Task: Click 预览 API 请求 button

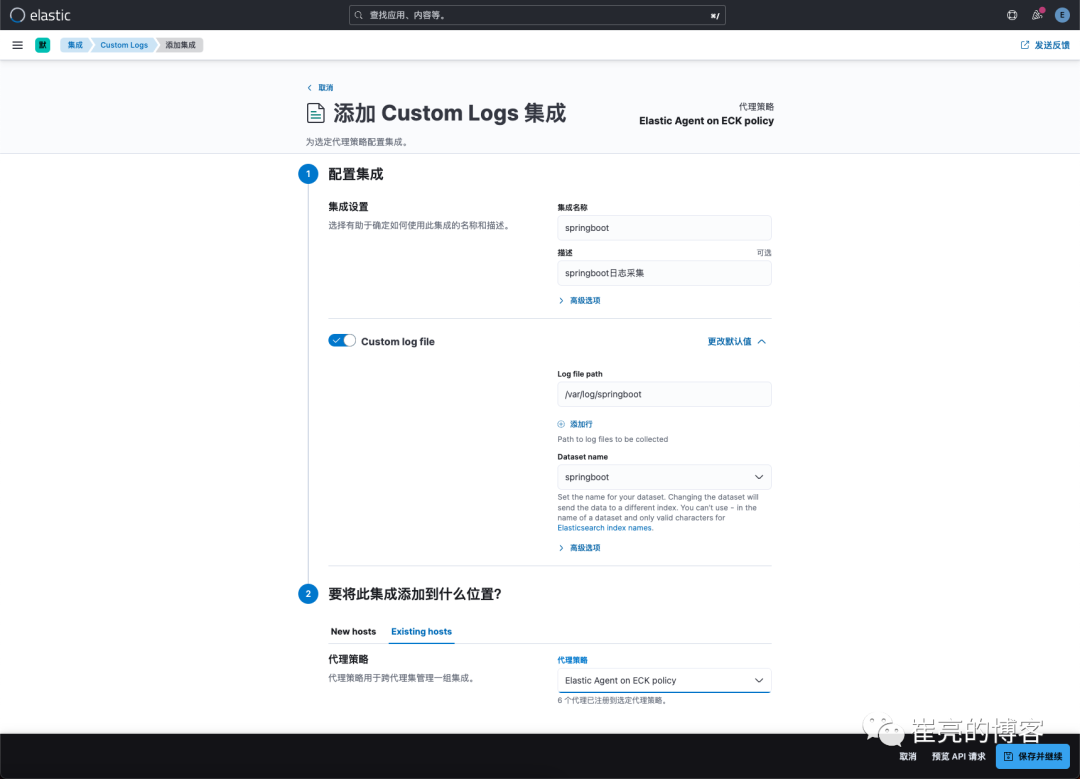Action: point(959,756)
